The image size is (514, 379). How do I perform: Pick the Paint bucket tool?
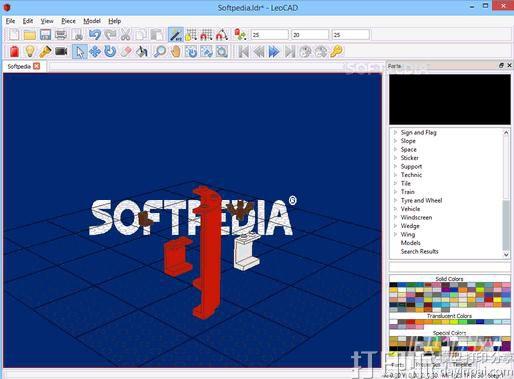(142, 52)
